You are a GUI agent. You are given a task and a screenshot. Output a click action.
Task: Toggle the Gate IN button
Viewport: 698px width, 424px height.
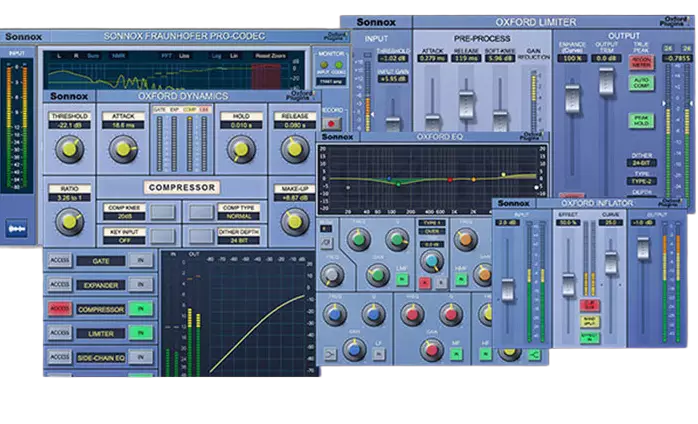[141, 261]
